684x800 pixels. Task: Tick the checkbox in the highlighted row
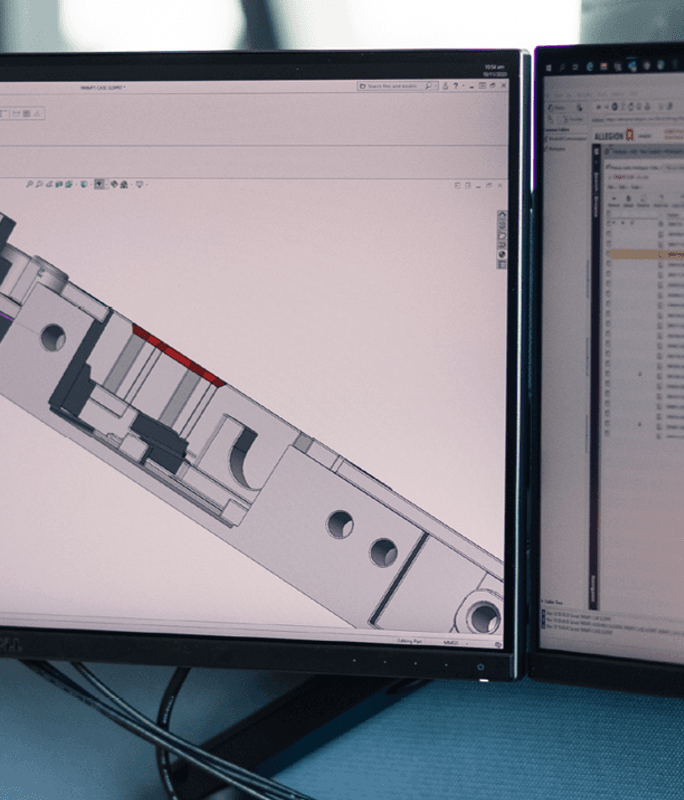[x=607, y=255]
